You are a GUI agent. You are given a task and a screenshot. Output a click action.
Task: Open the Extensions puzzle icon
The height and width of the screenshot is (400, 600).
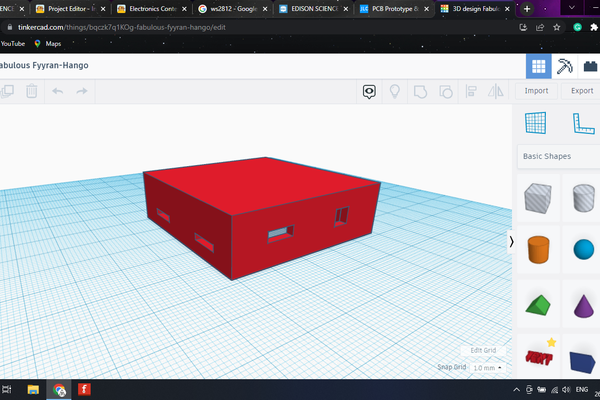coord(593,27)
